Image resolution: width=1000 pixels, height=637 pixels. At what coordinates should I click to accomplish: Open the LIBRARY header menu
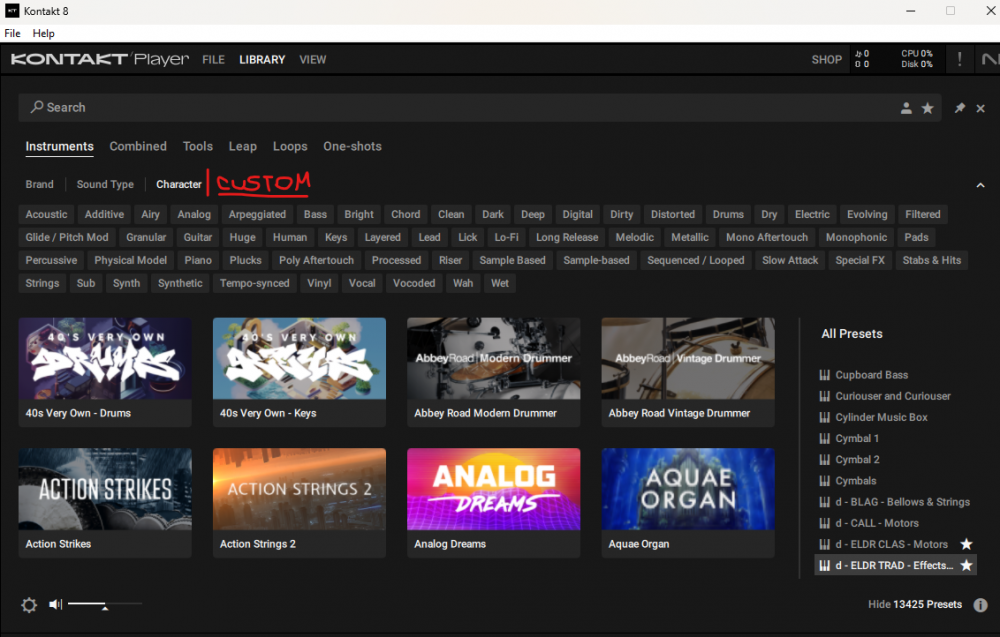(x=262, y=59)
